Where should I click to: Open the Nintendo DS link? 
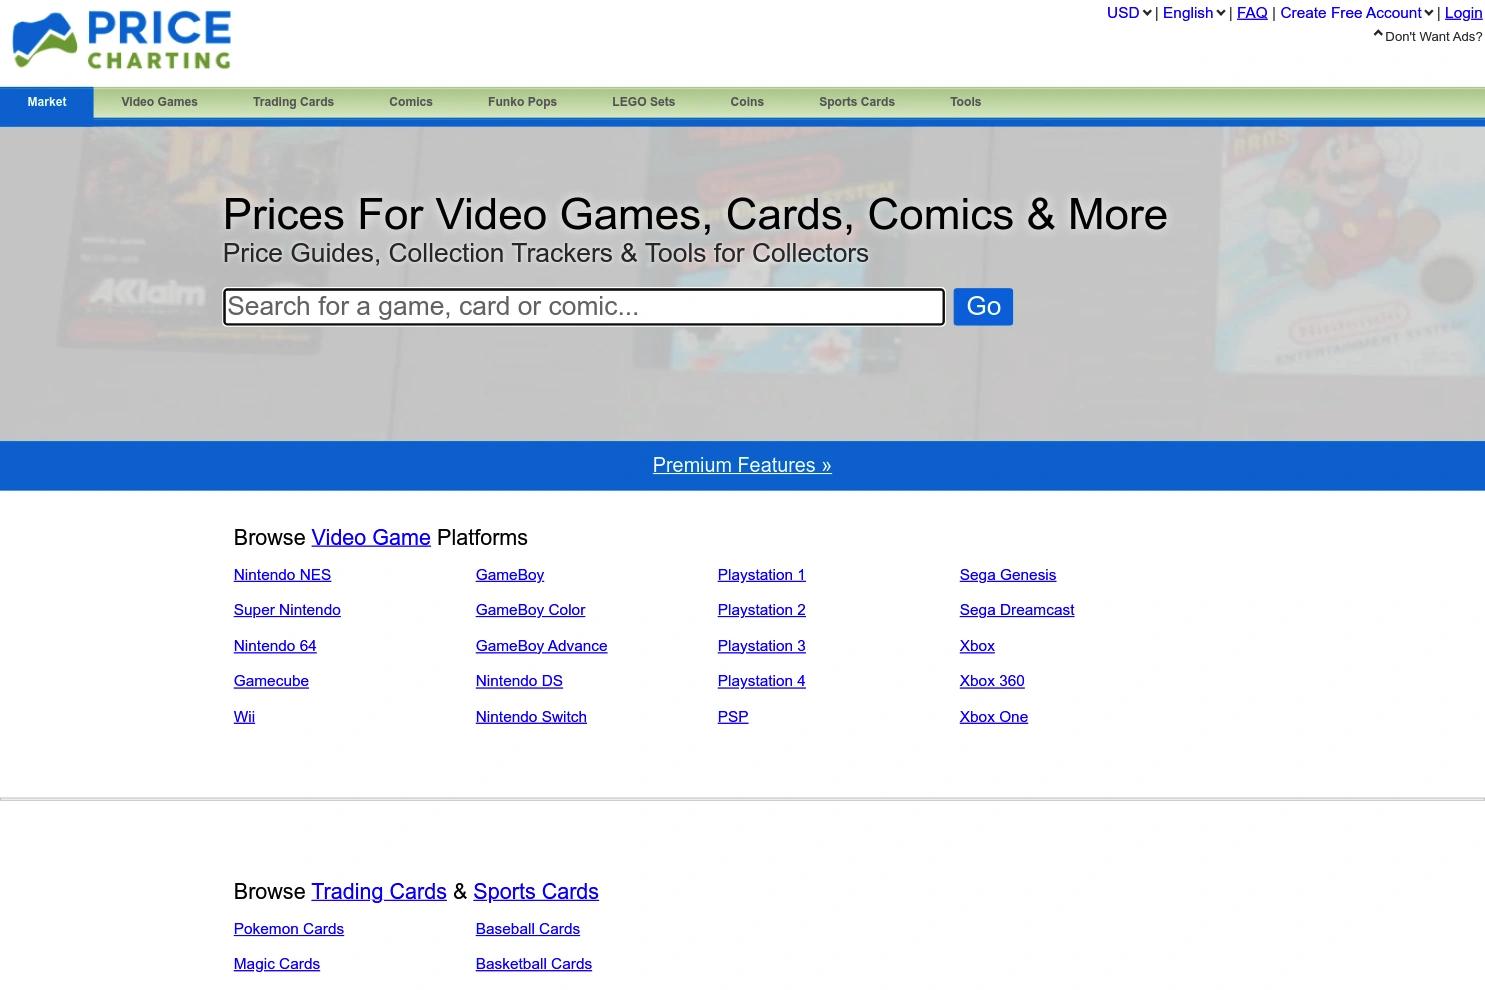coord(519,681)
